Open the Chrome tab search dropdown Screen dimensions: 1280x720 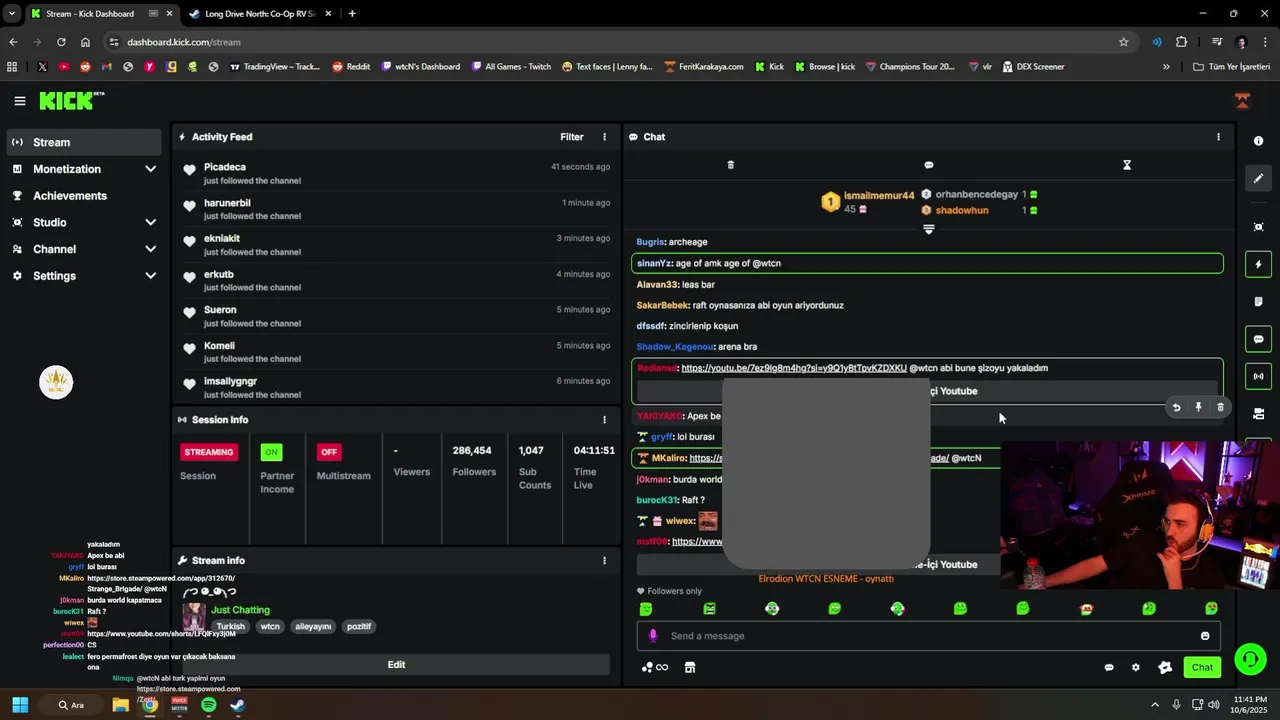coord(11,14)
